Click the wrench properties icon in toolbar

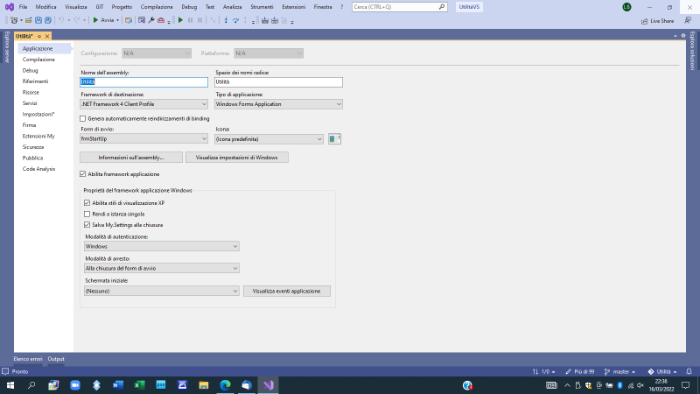coord(151,20)
